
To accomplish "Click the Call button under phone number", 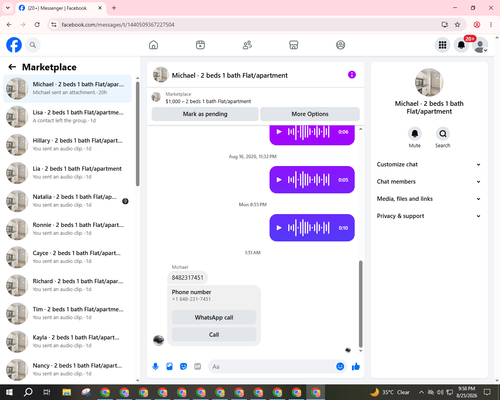I will 214,334.
